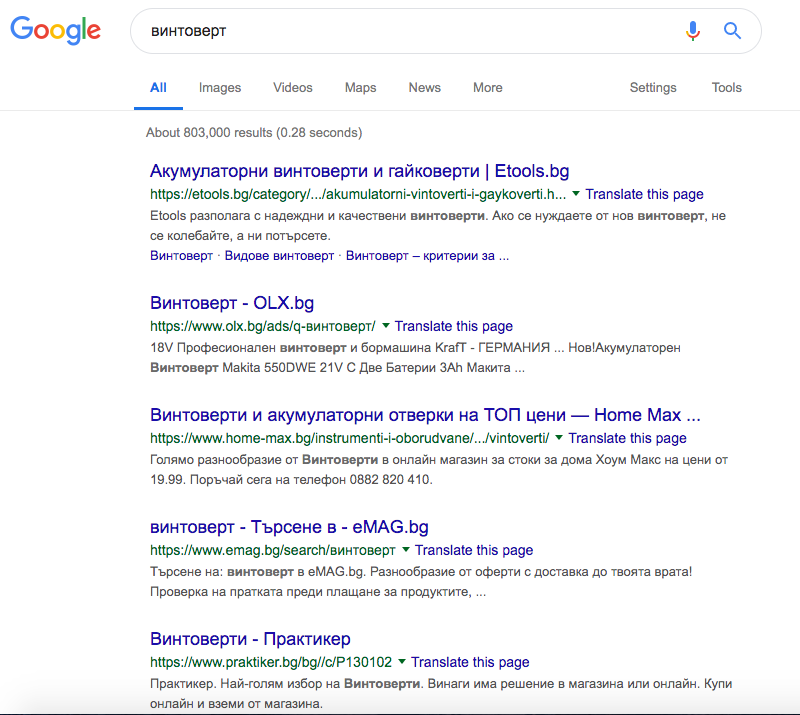Screen dimensions: 800x715
Task: Open the News tab
Action: (424, 88)
